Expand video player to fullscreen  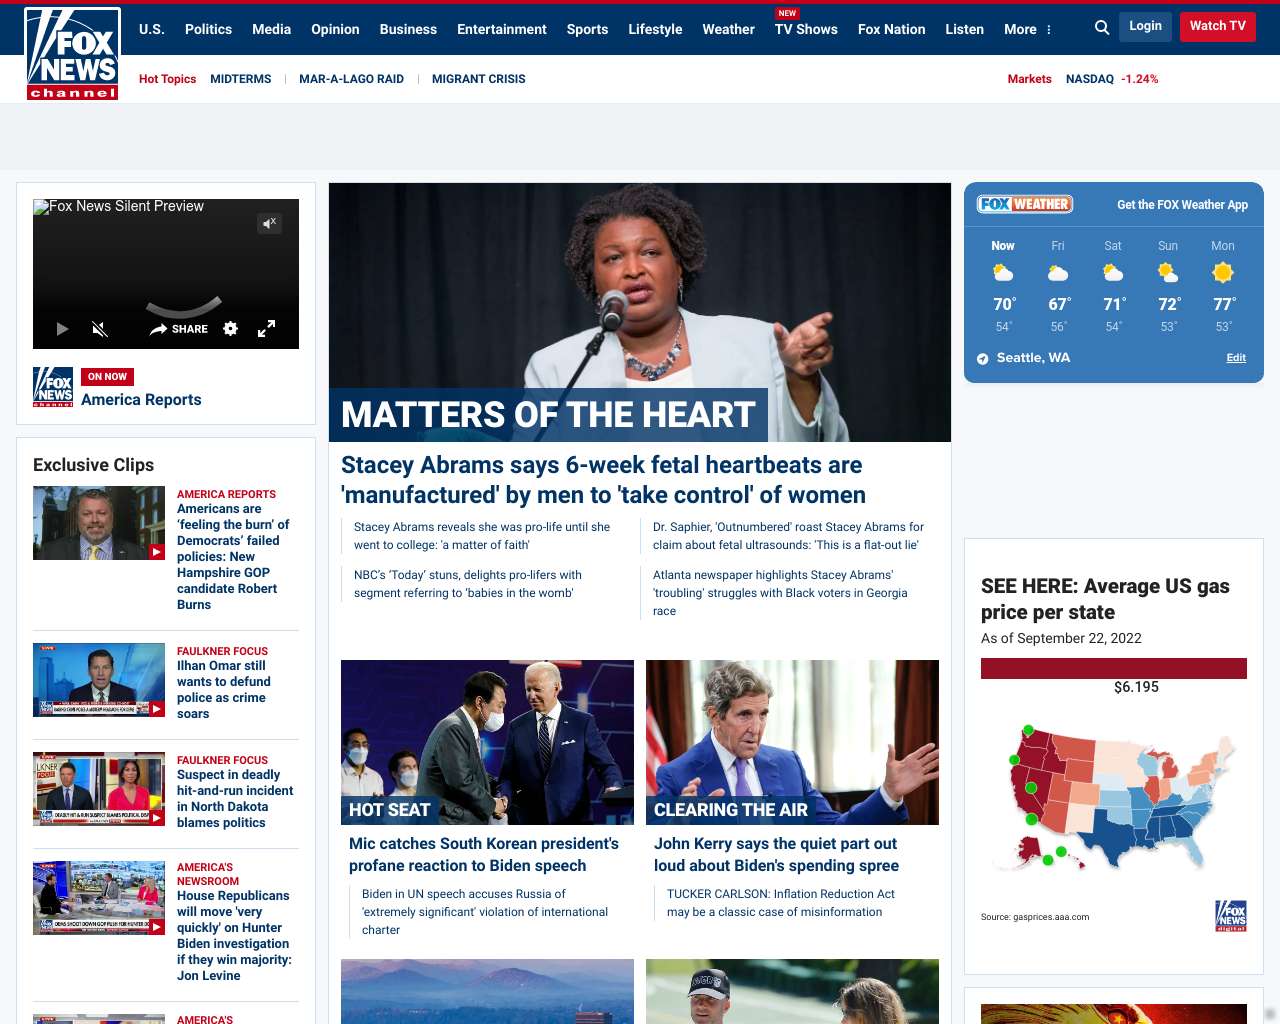pos(267,329)
